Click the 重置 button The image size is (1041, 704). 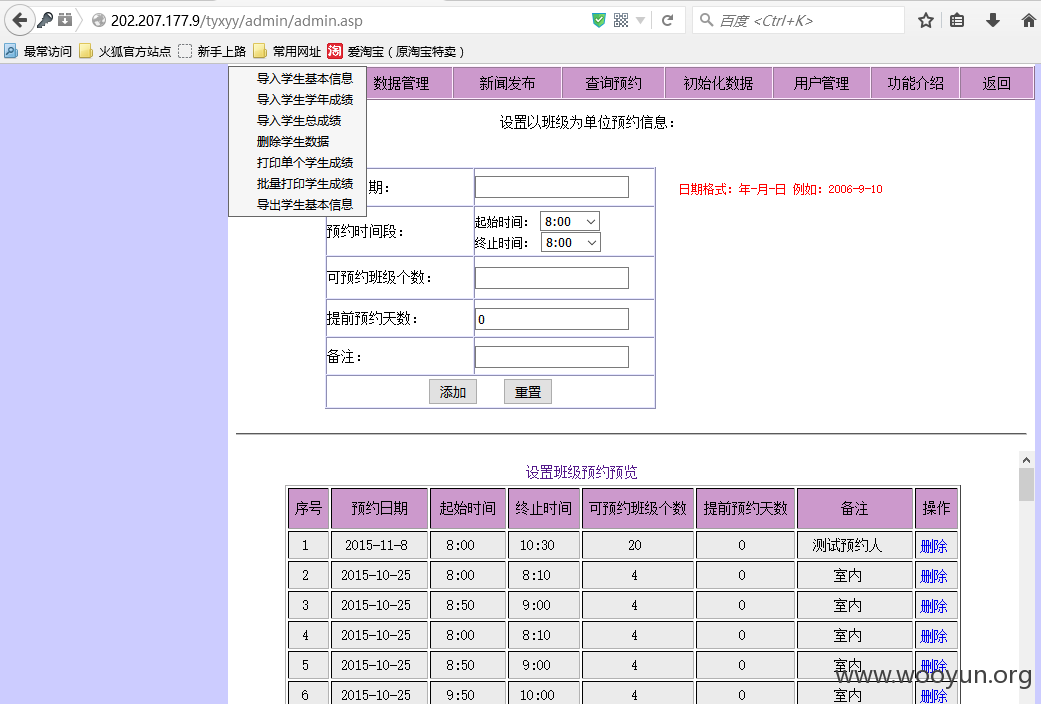tap(528, 392)
